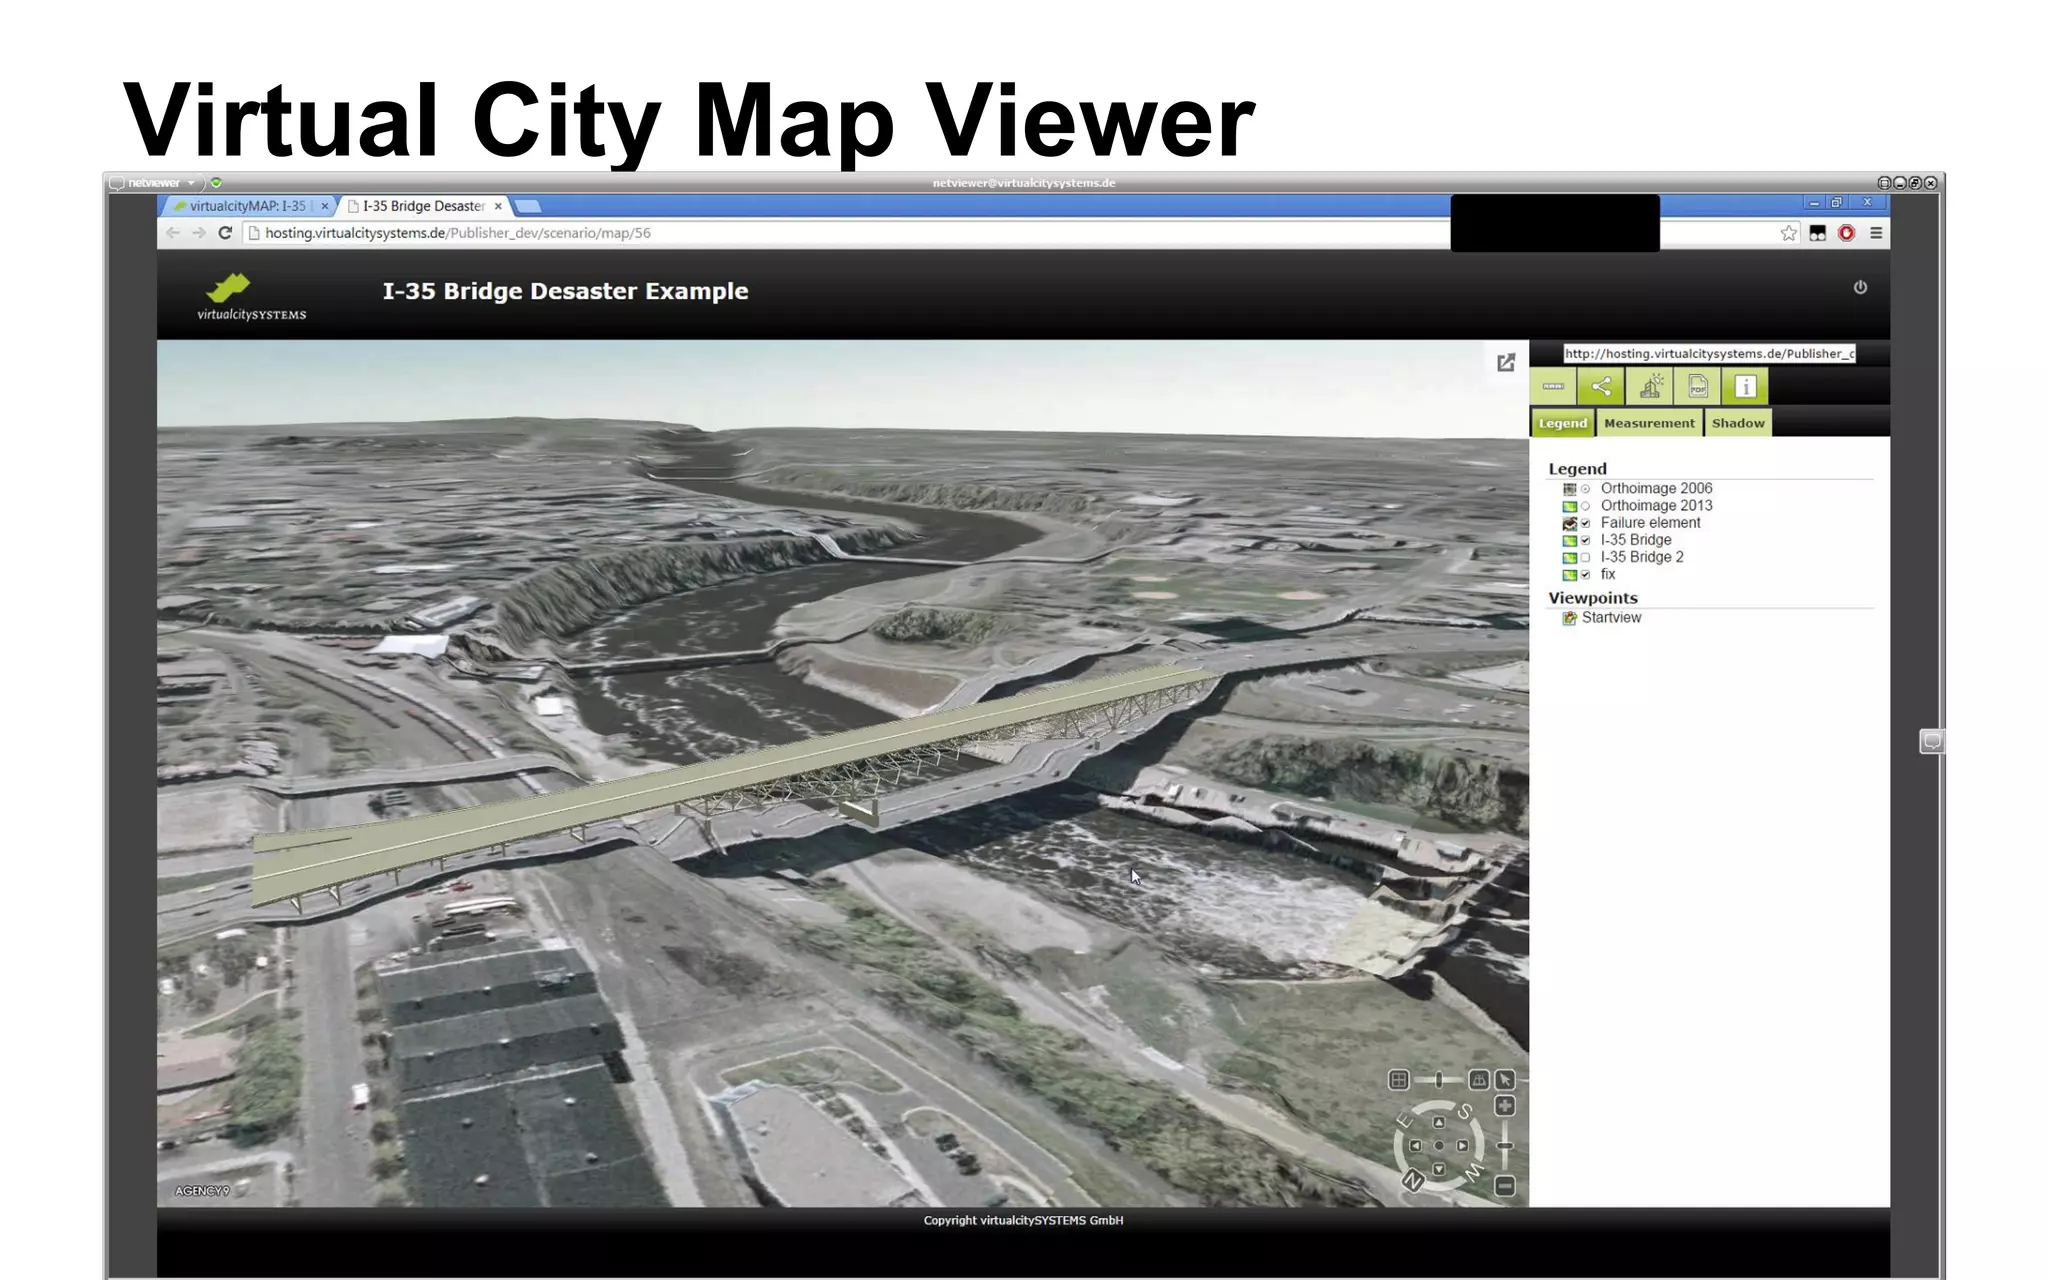Image resolution: width=2048 pixels, height=1280 pixels.
Task: Open the Chrome hamburger menu
Action: (1876, 233)
